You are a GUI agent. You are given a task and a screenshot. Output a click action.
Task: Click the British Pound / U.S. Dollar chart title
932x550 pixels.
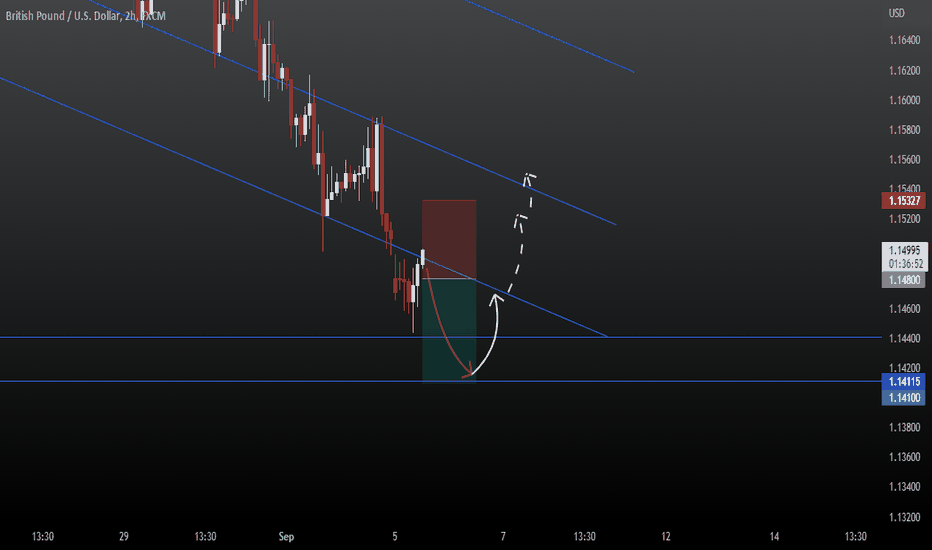[x=86, y=15]
